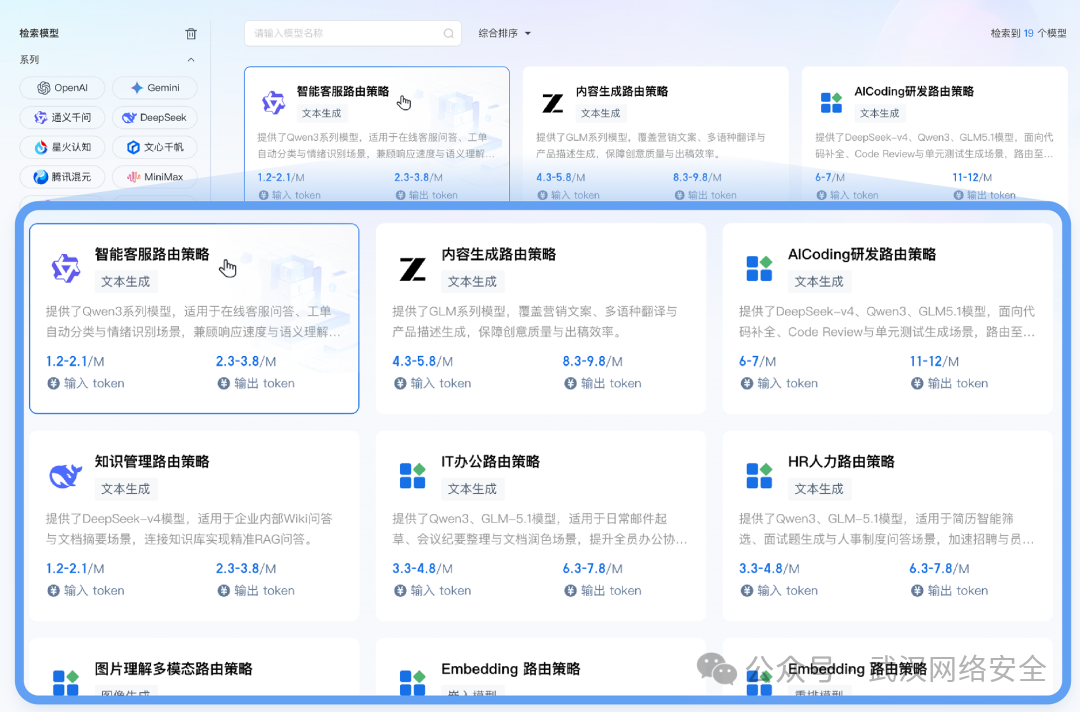
Task: Open the small upper 内容生成路由策略 card title
Action: [x=622, y=91]
